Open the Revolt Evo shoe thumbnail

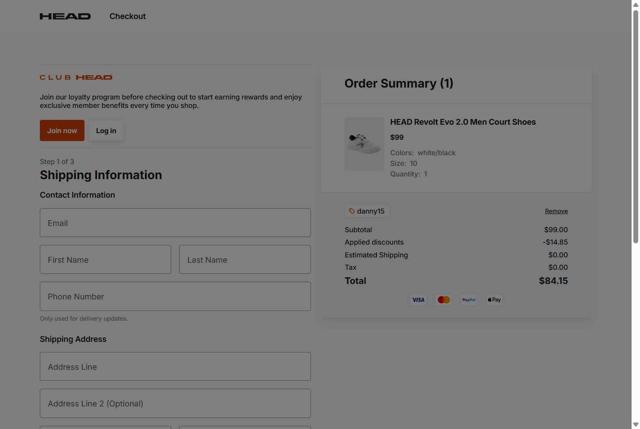[x=364, y=144]
